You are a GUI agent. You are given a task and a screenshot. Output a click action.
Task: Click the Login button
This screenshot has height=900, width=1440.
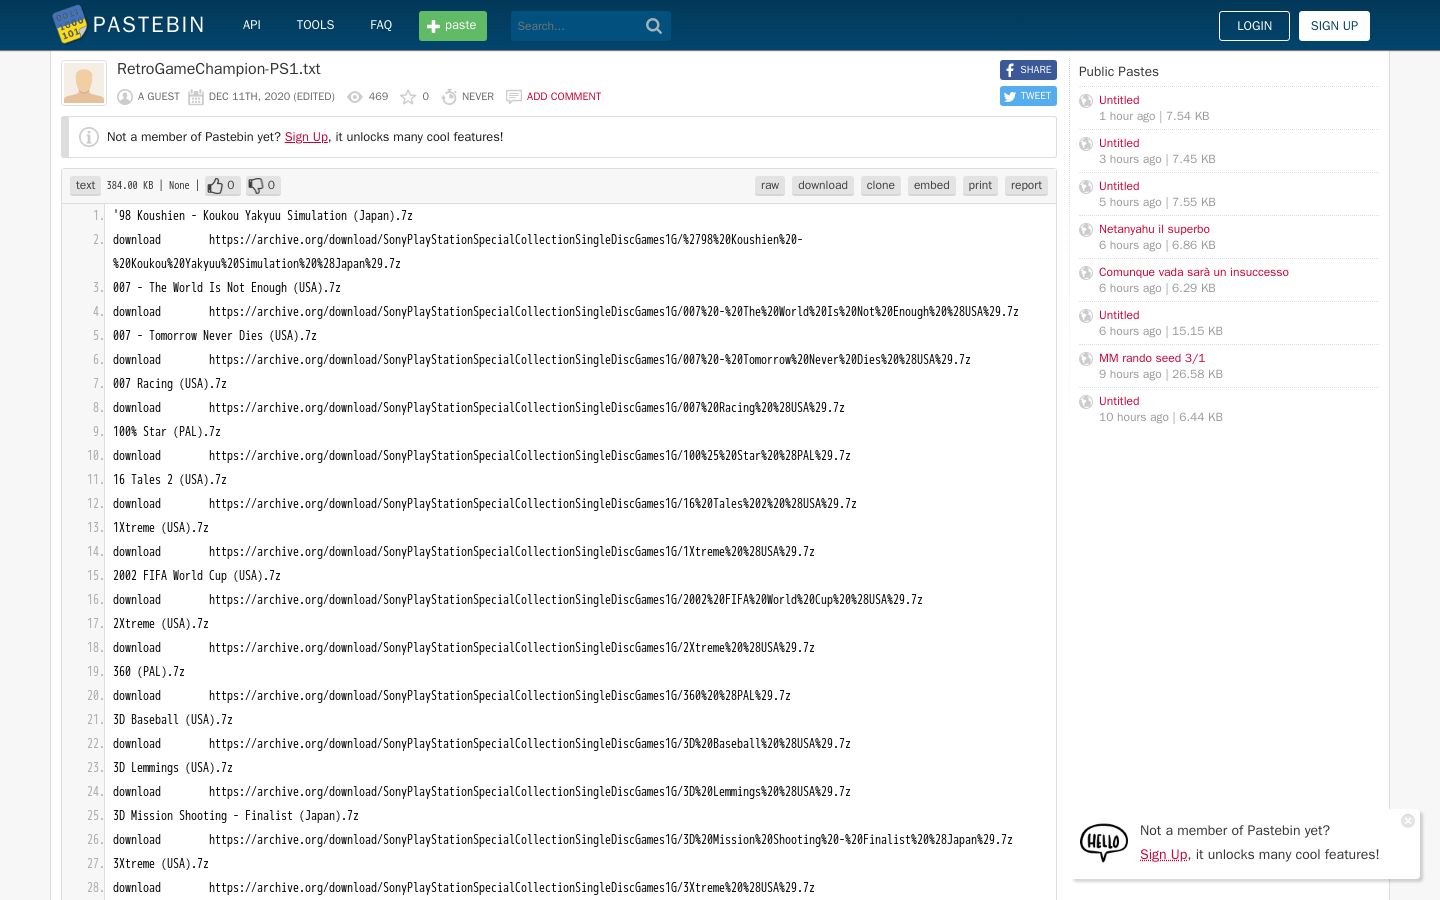click(x=1254, y=26)
